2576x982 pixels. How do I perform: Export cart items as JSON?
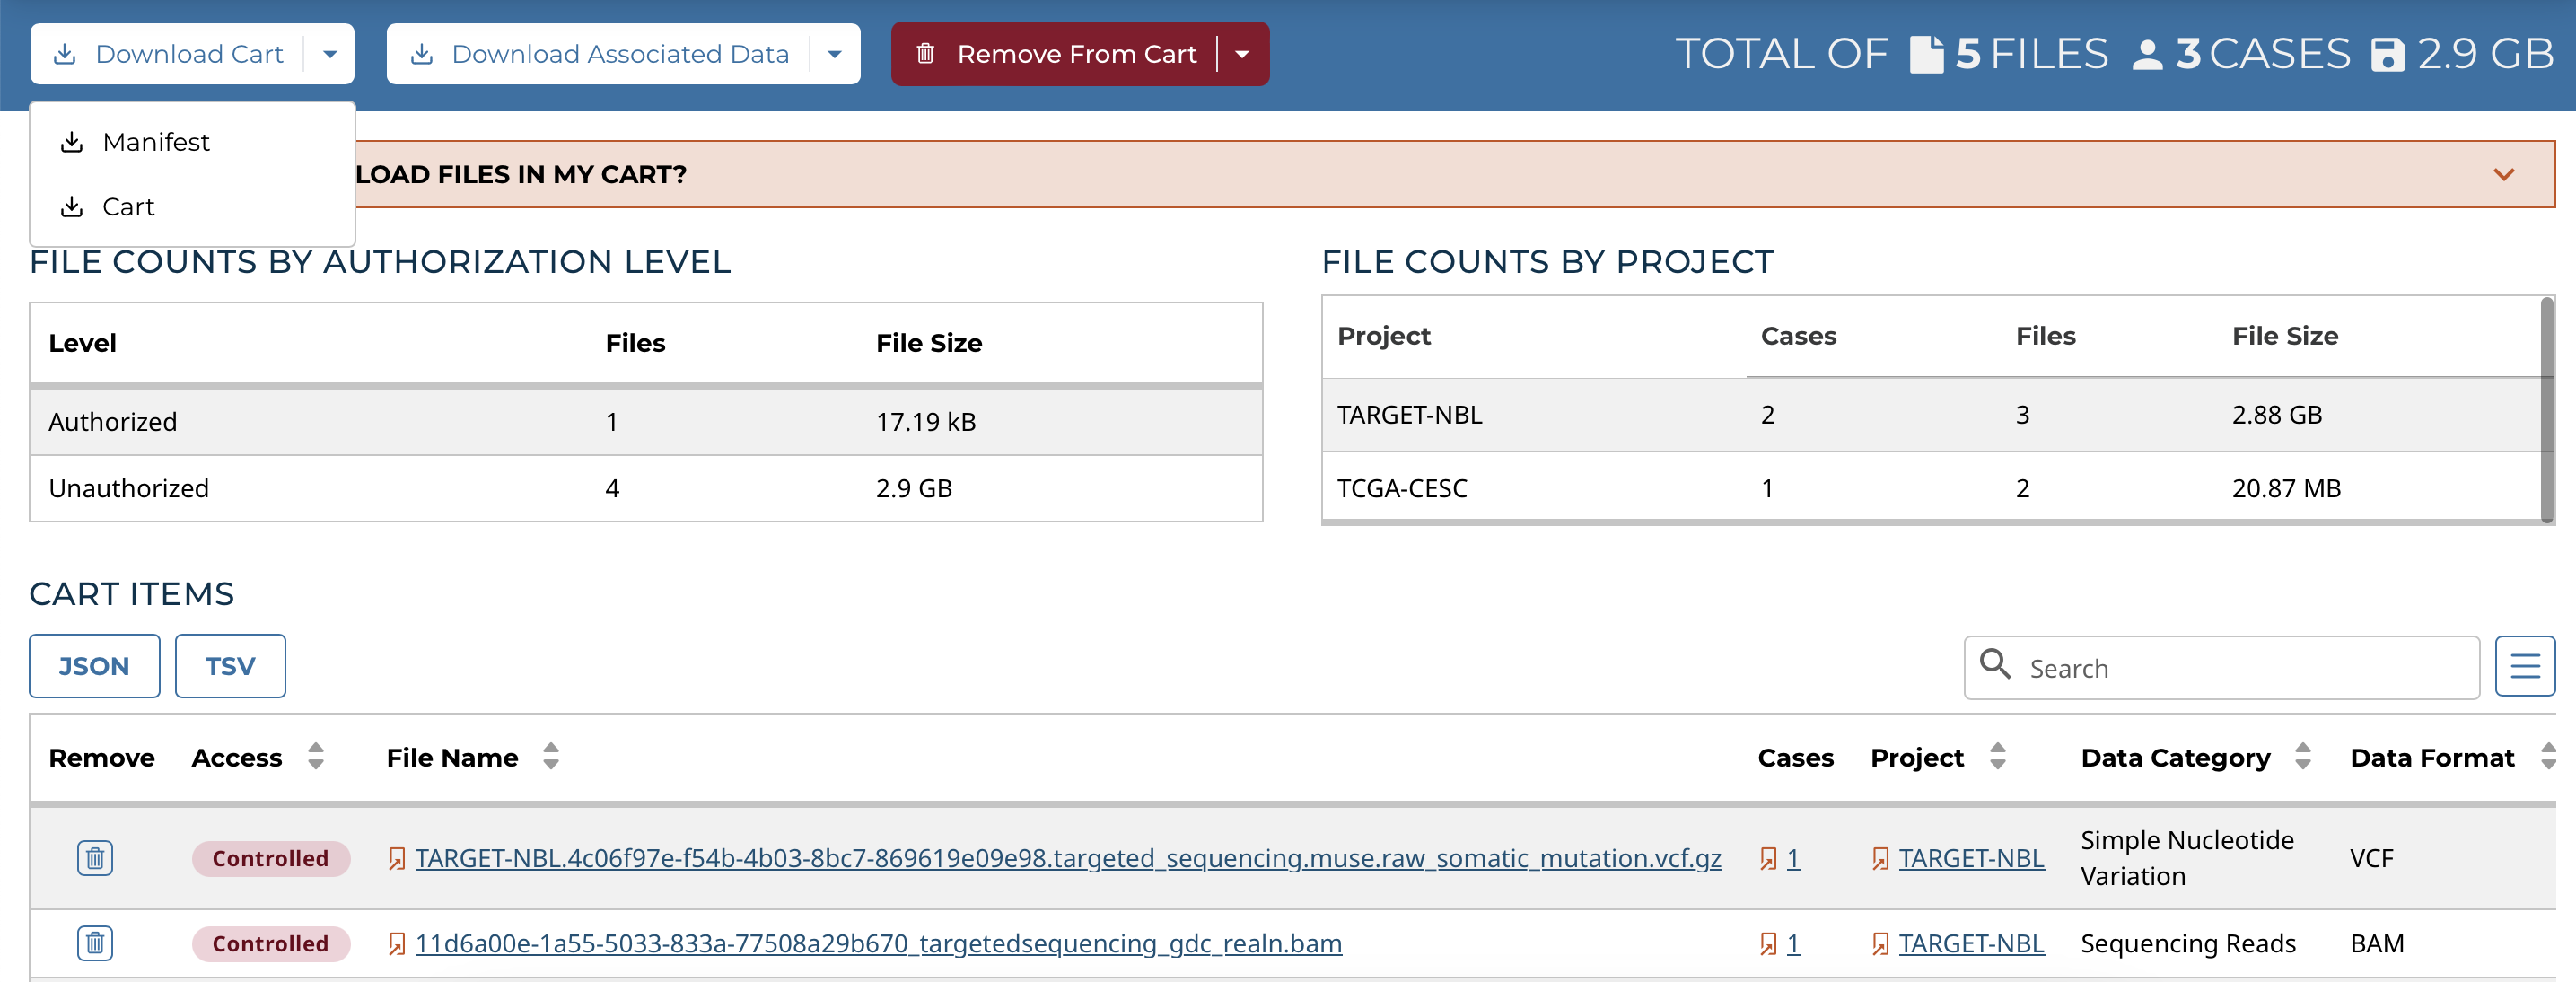(94, 666)
